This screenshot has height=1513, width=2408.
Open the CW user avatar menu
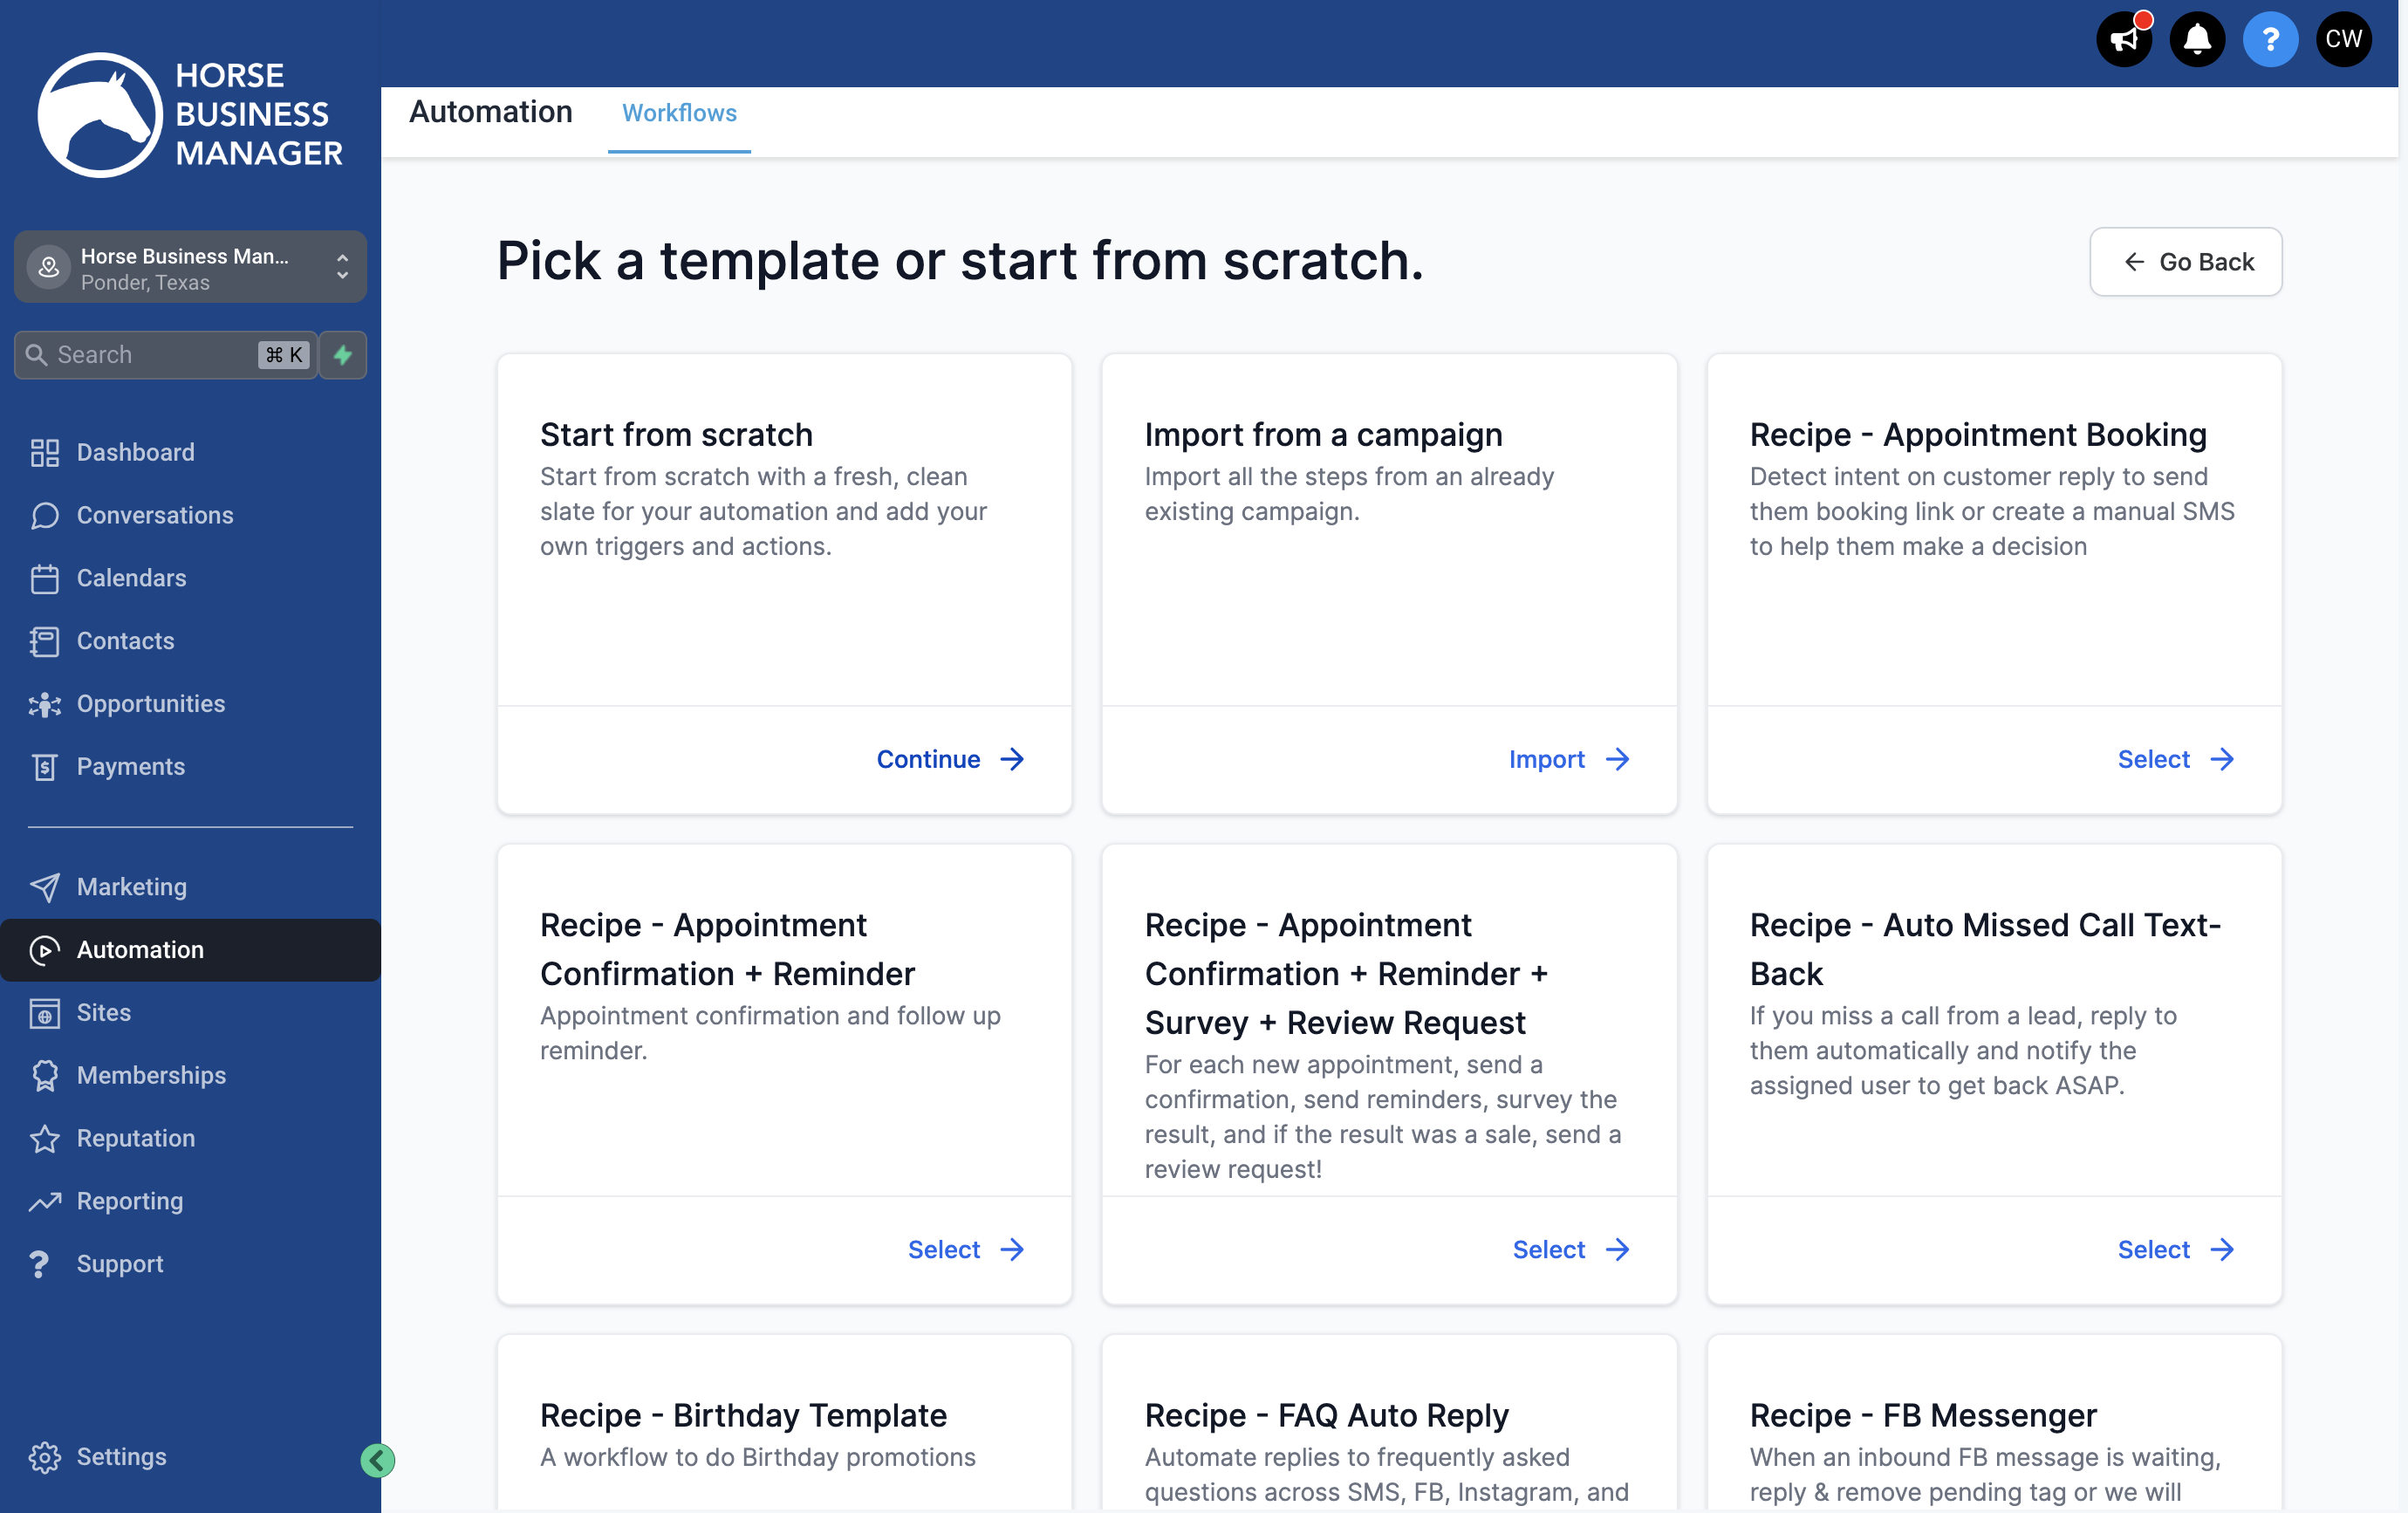point(2343,40)
